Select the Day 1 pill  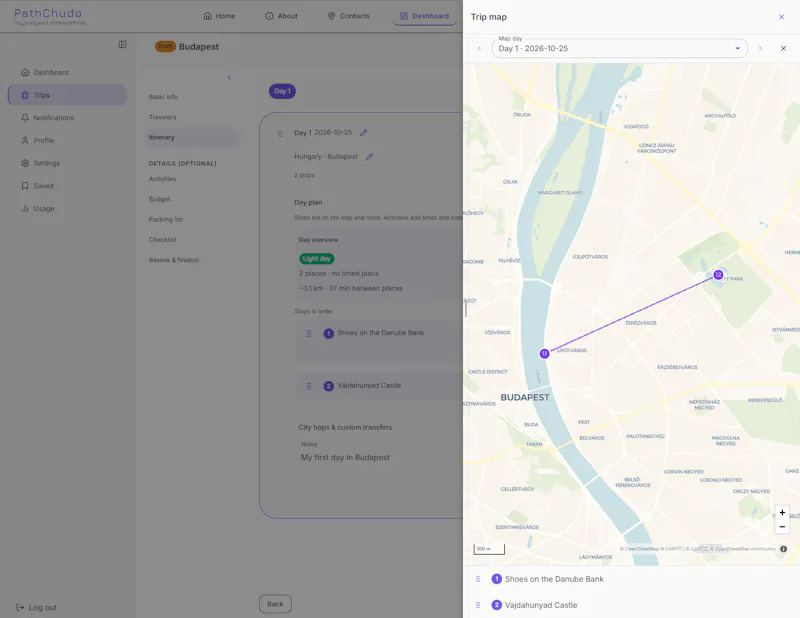[282, 91]
